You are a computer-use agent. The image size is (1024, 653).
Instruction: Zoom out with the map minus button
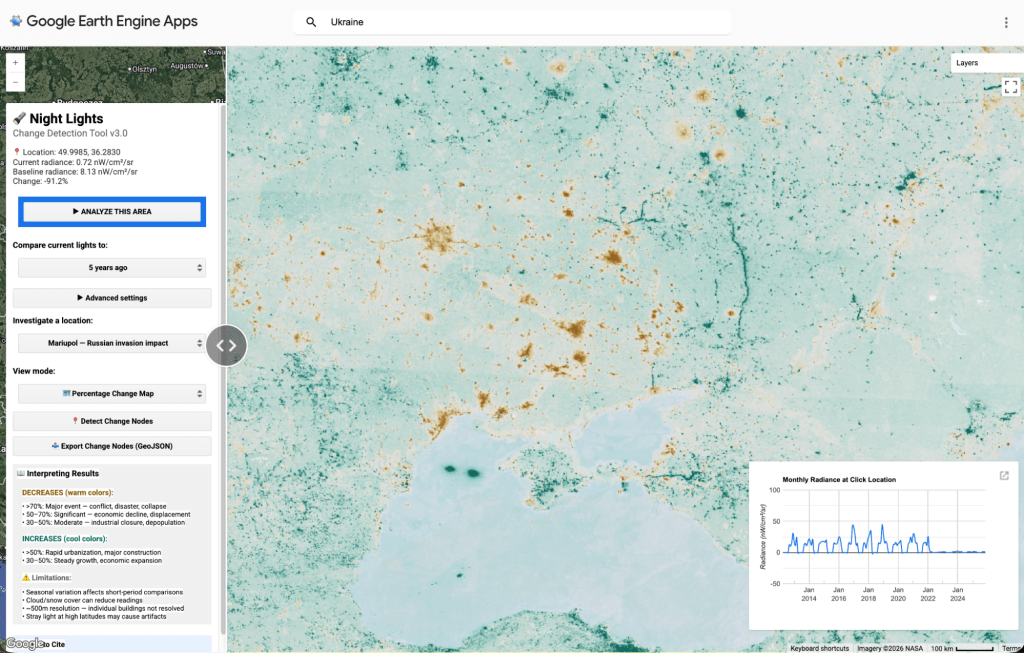click(x=16, y=82)
